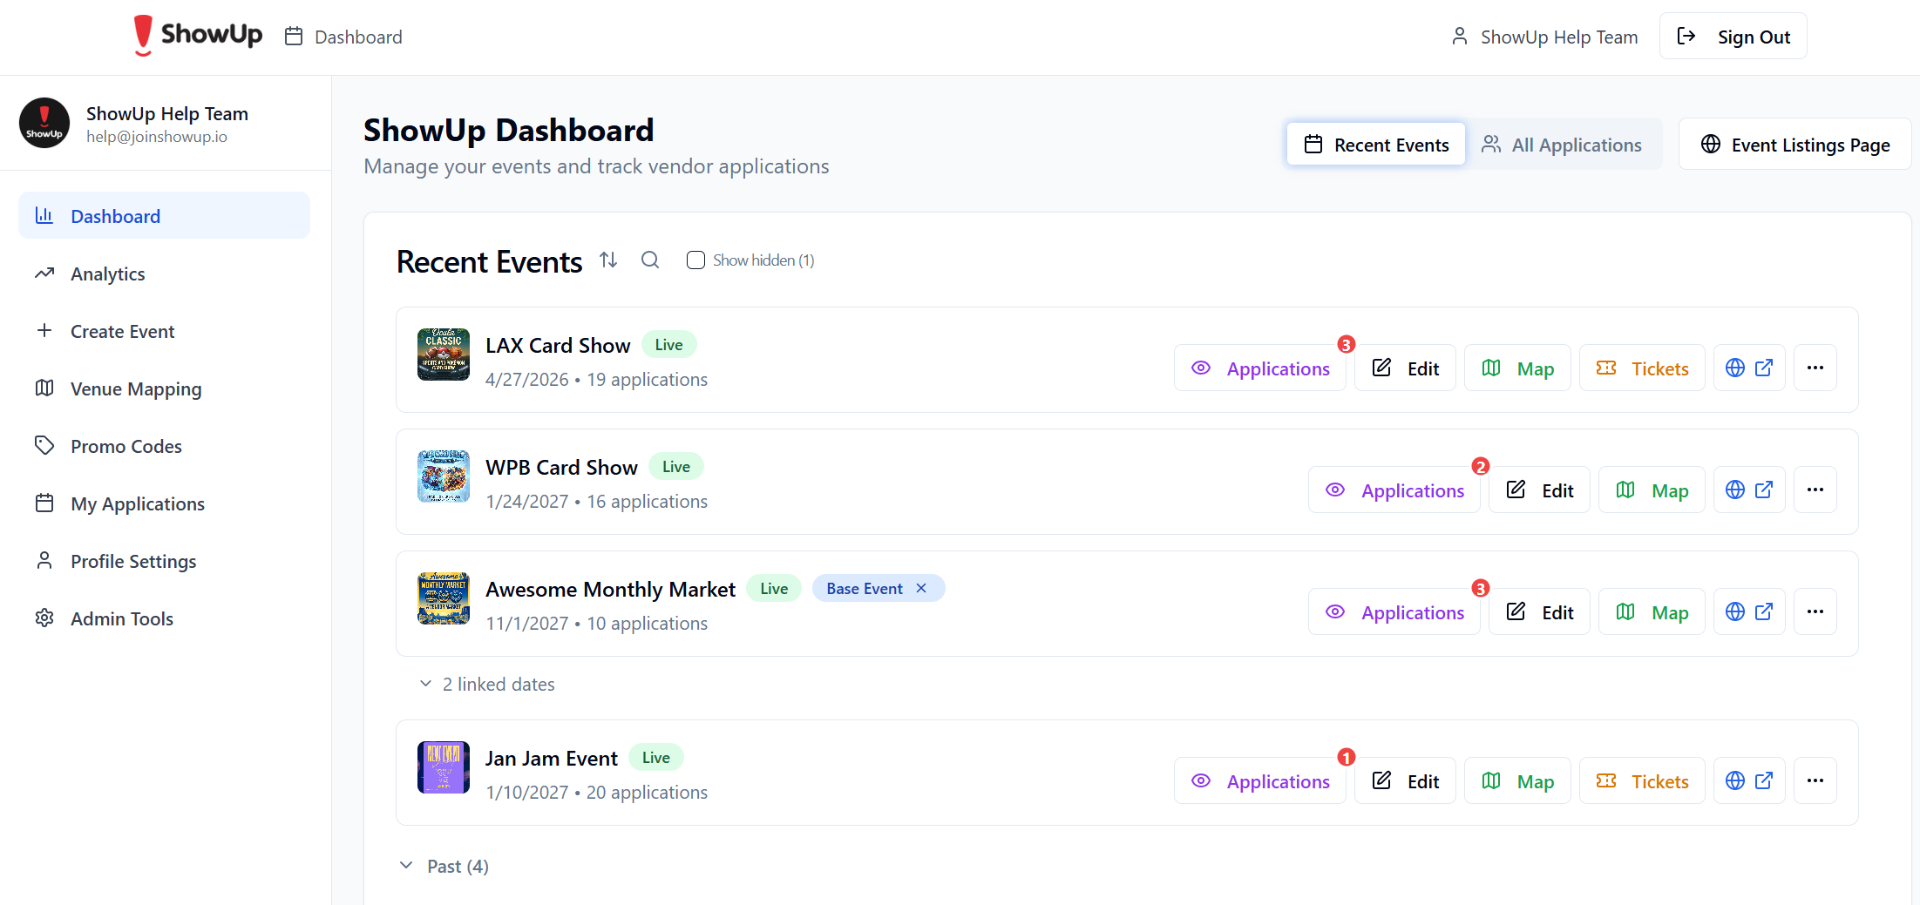Edit the WPB Card Show event
1920x905 pixels.
point(1539,490)
